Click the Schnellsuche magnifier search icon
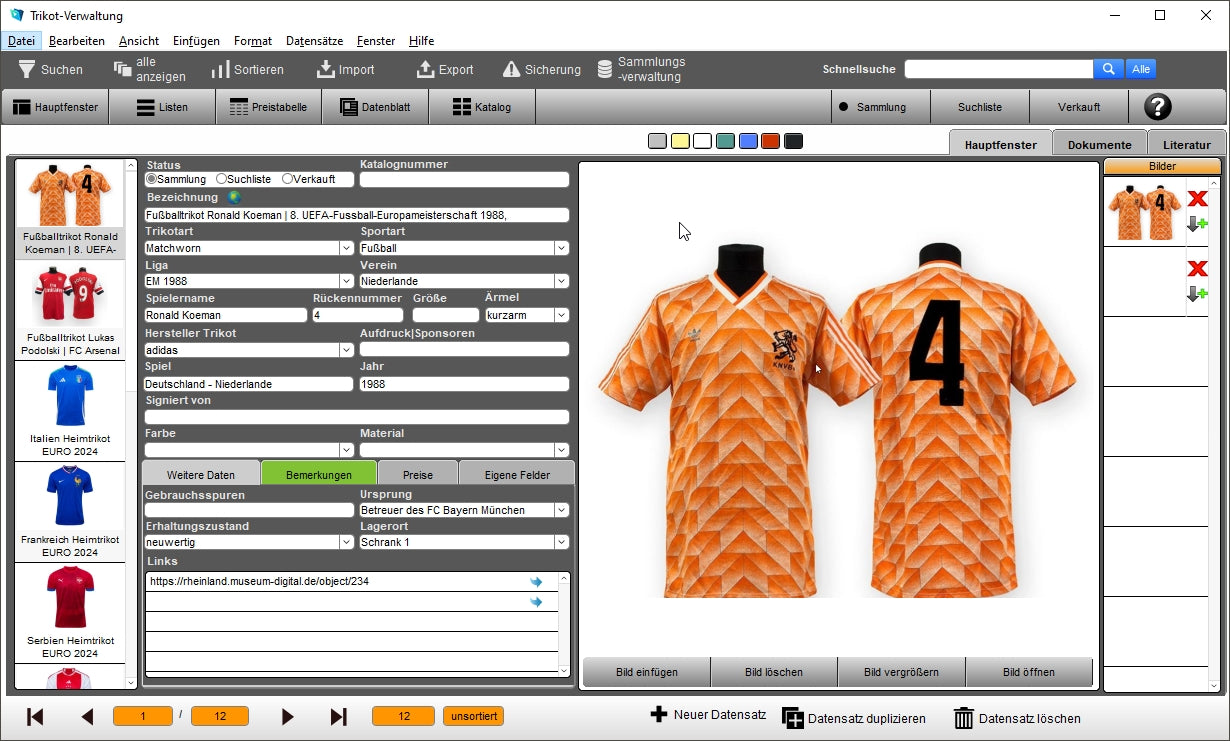The image size is (1230, 741). click(x=1108, y=69)
